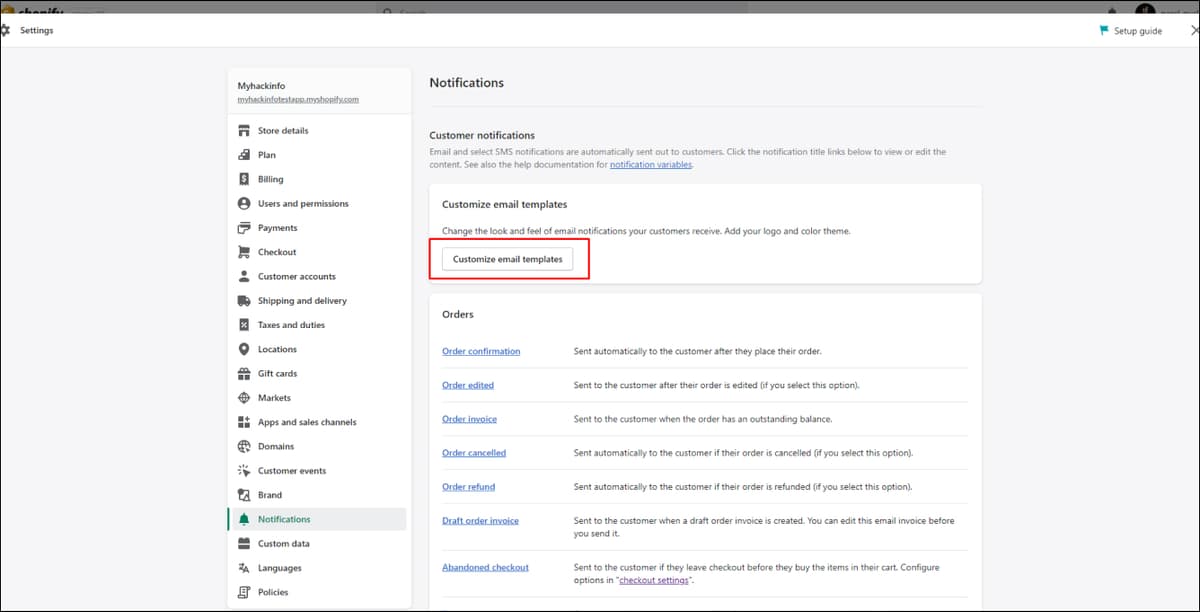1200x612 pixels.
Task: Click the Languages translate icon
Action: [x=243, y=568]
